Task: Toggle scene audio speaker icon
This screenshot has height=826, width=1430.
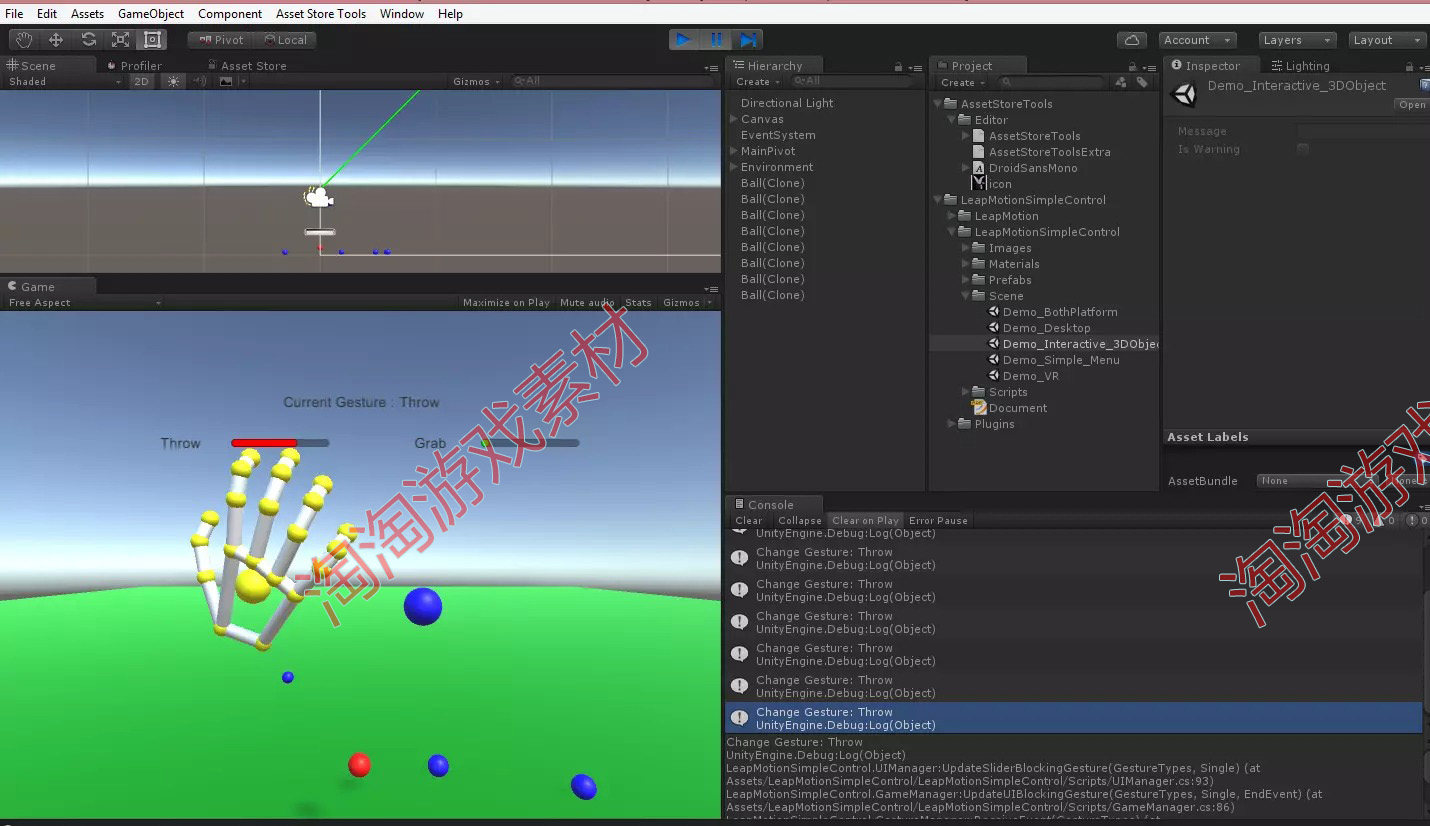Action: (199, 81)
